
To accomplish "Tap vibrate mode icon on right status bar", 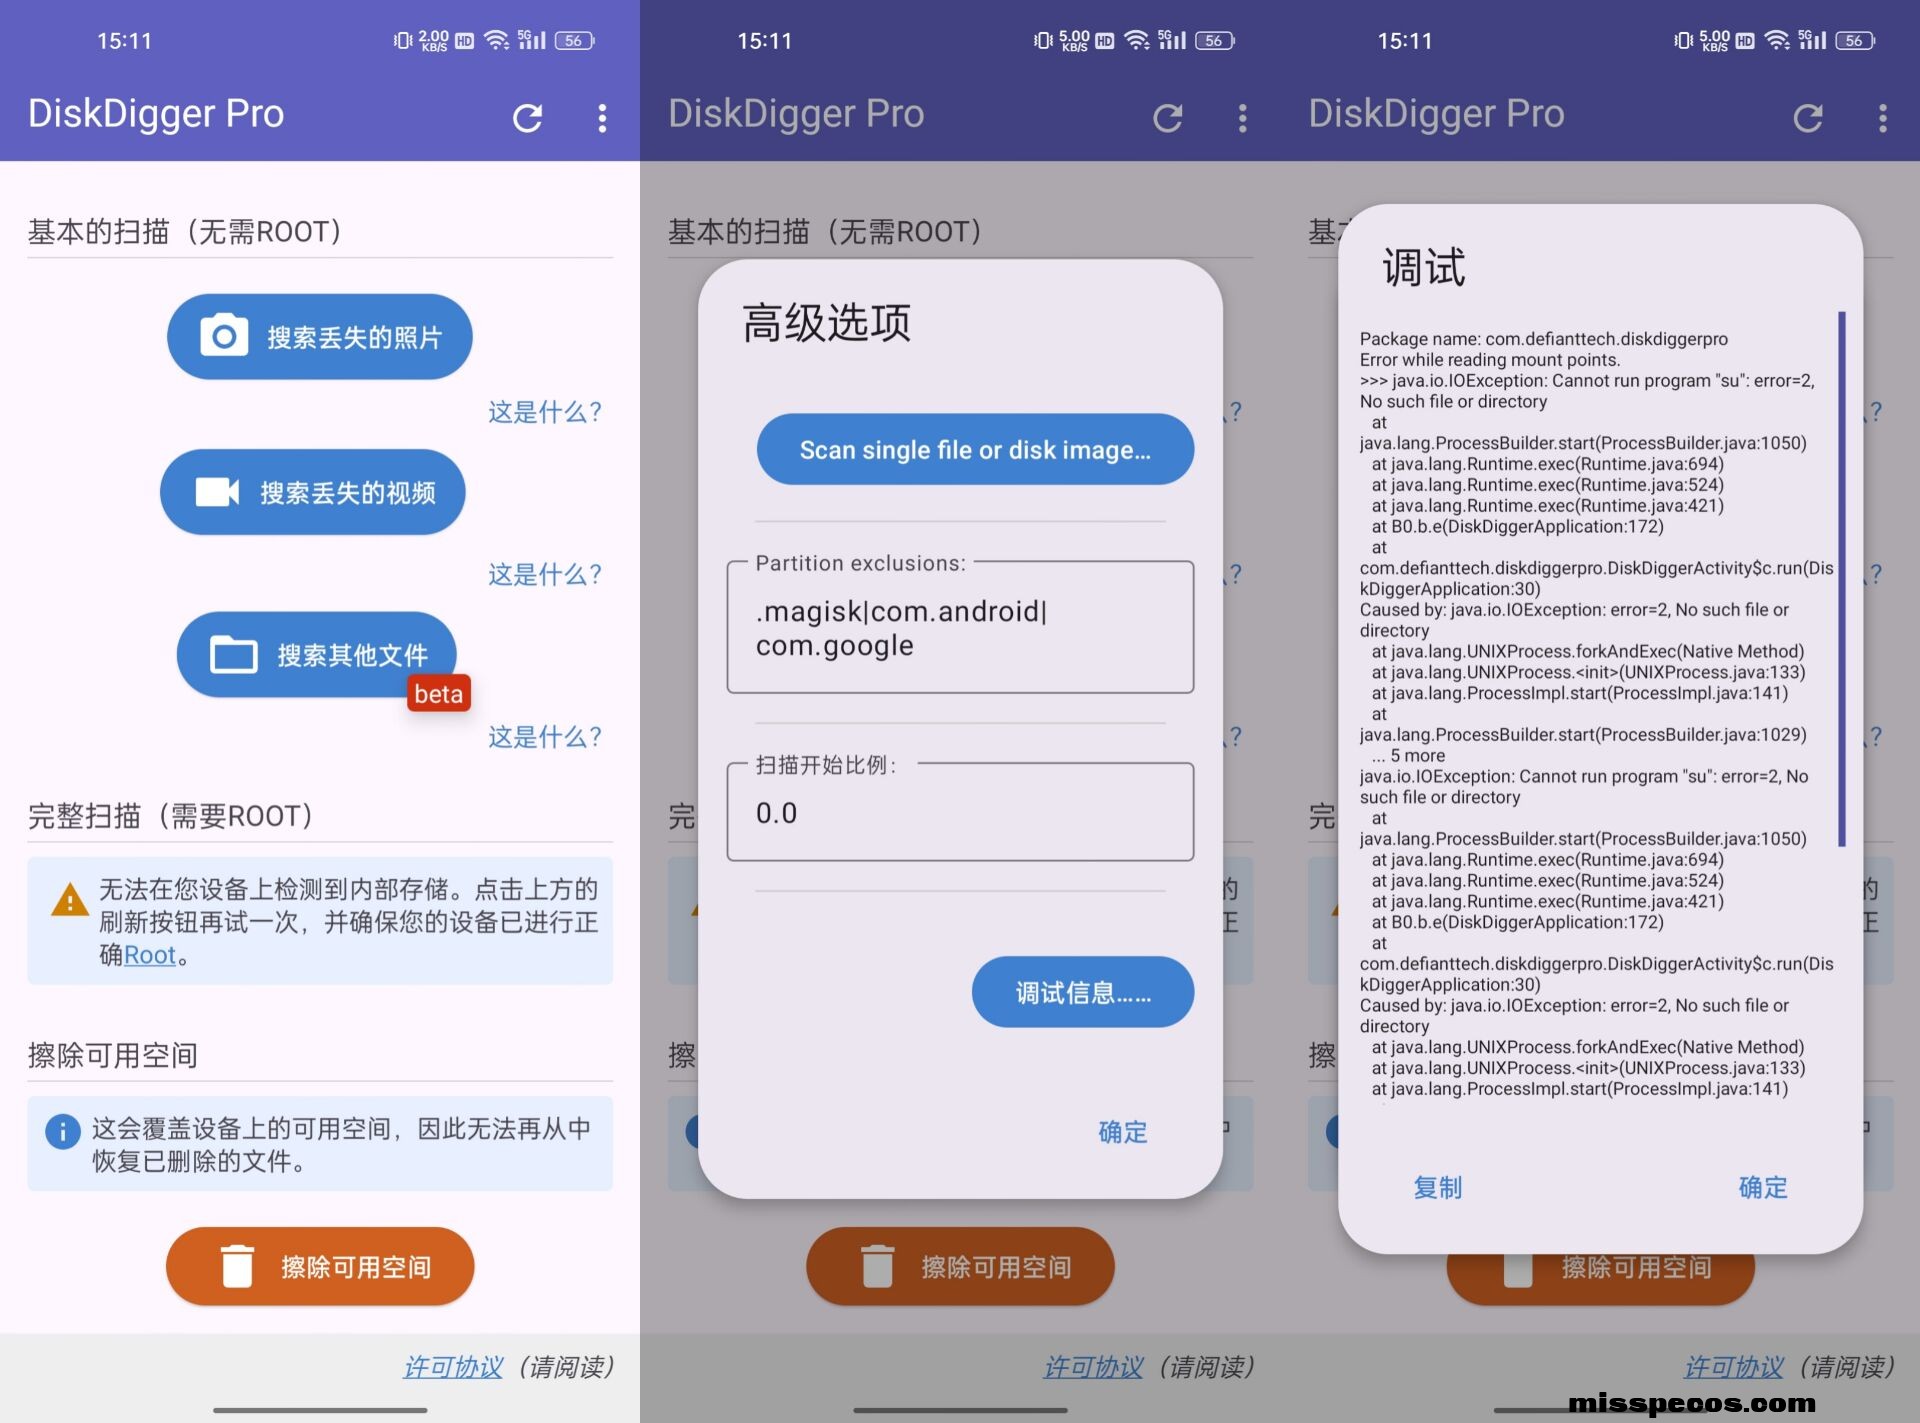I will (x=1682, y=41).
